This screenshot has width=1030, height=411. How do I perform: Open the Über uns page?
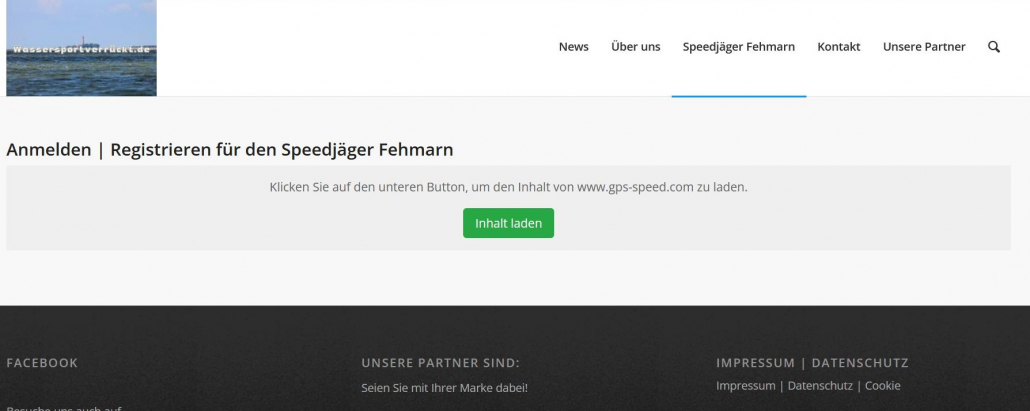coord(635,47)
